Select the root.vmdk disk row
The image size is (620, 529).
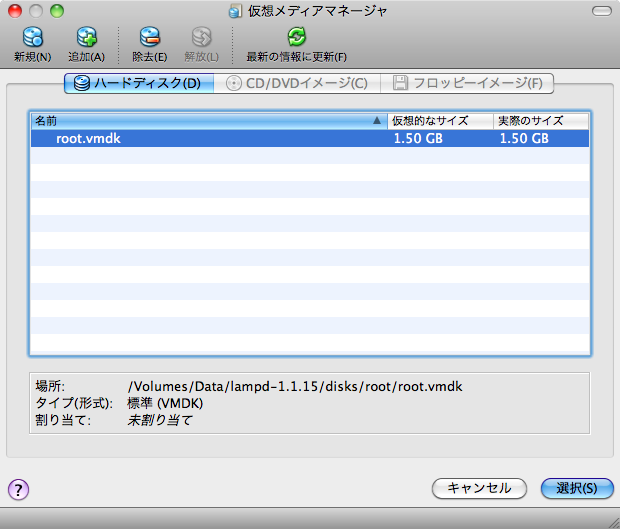coord(310,138)
